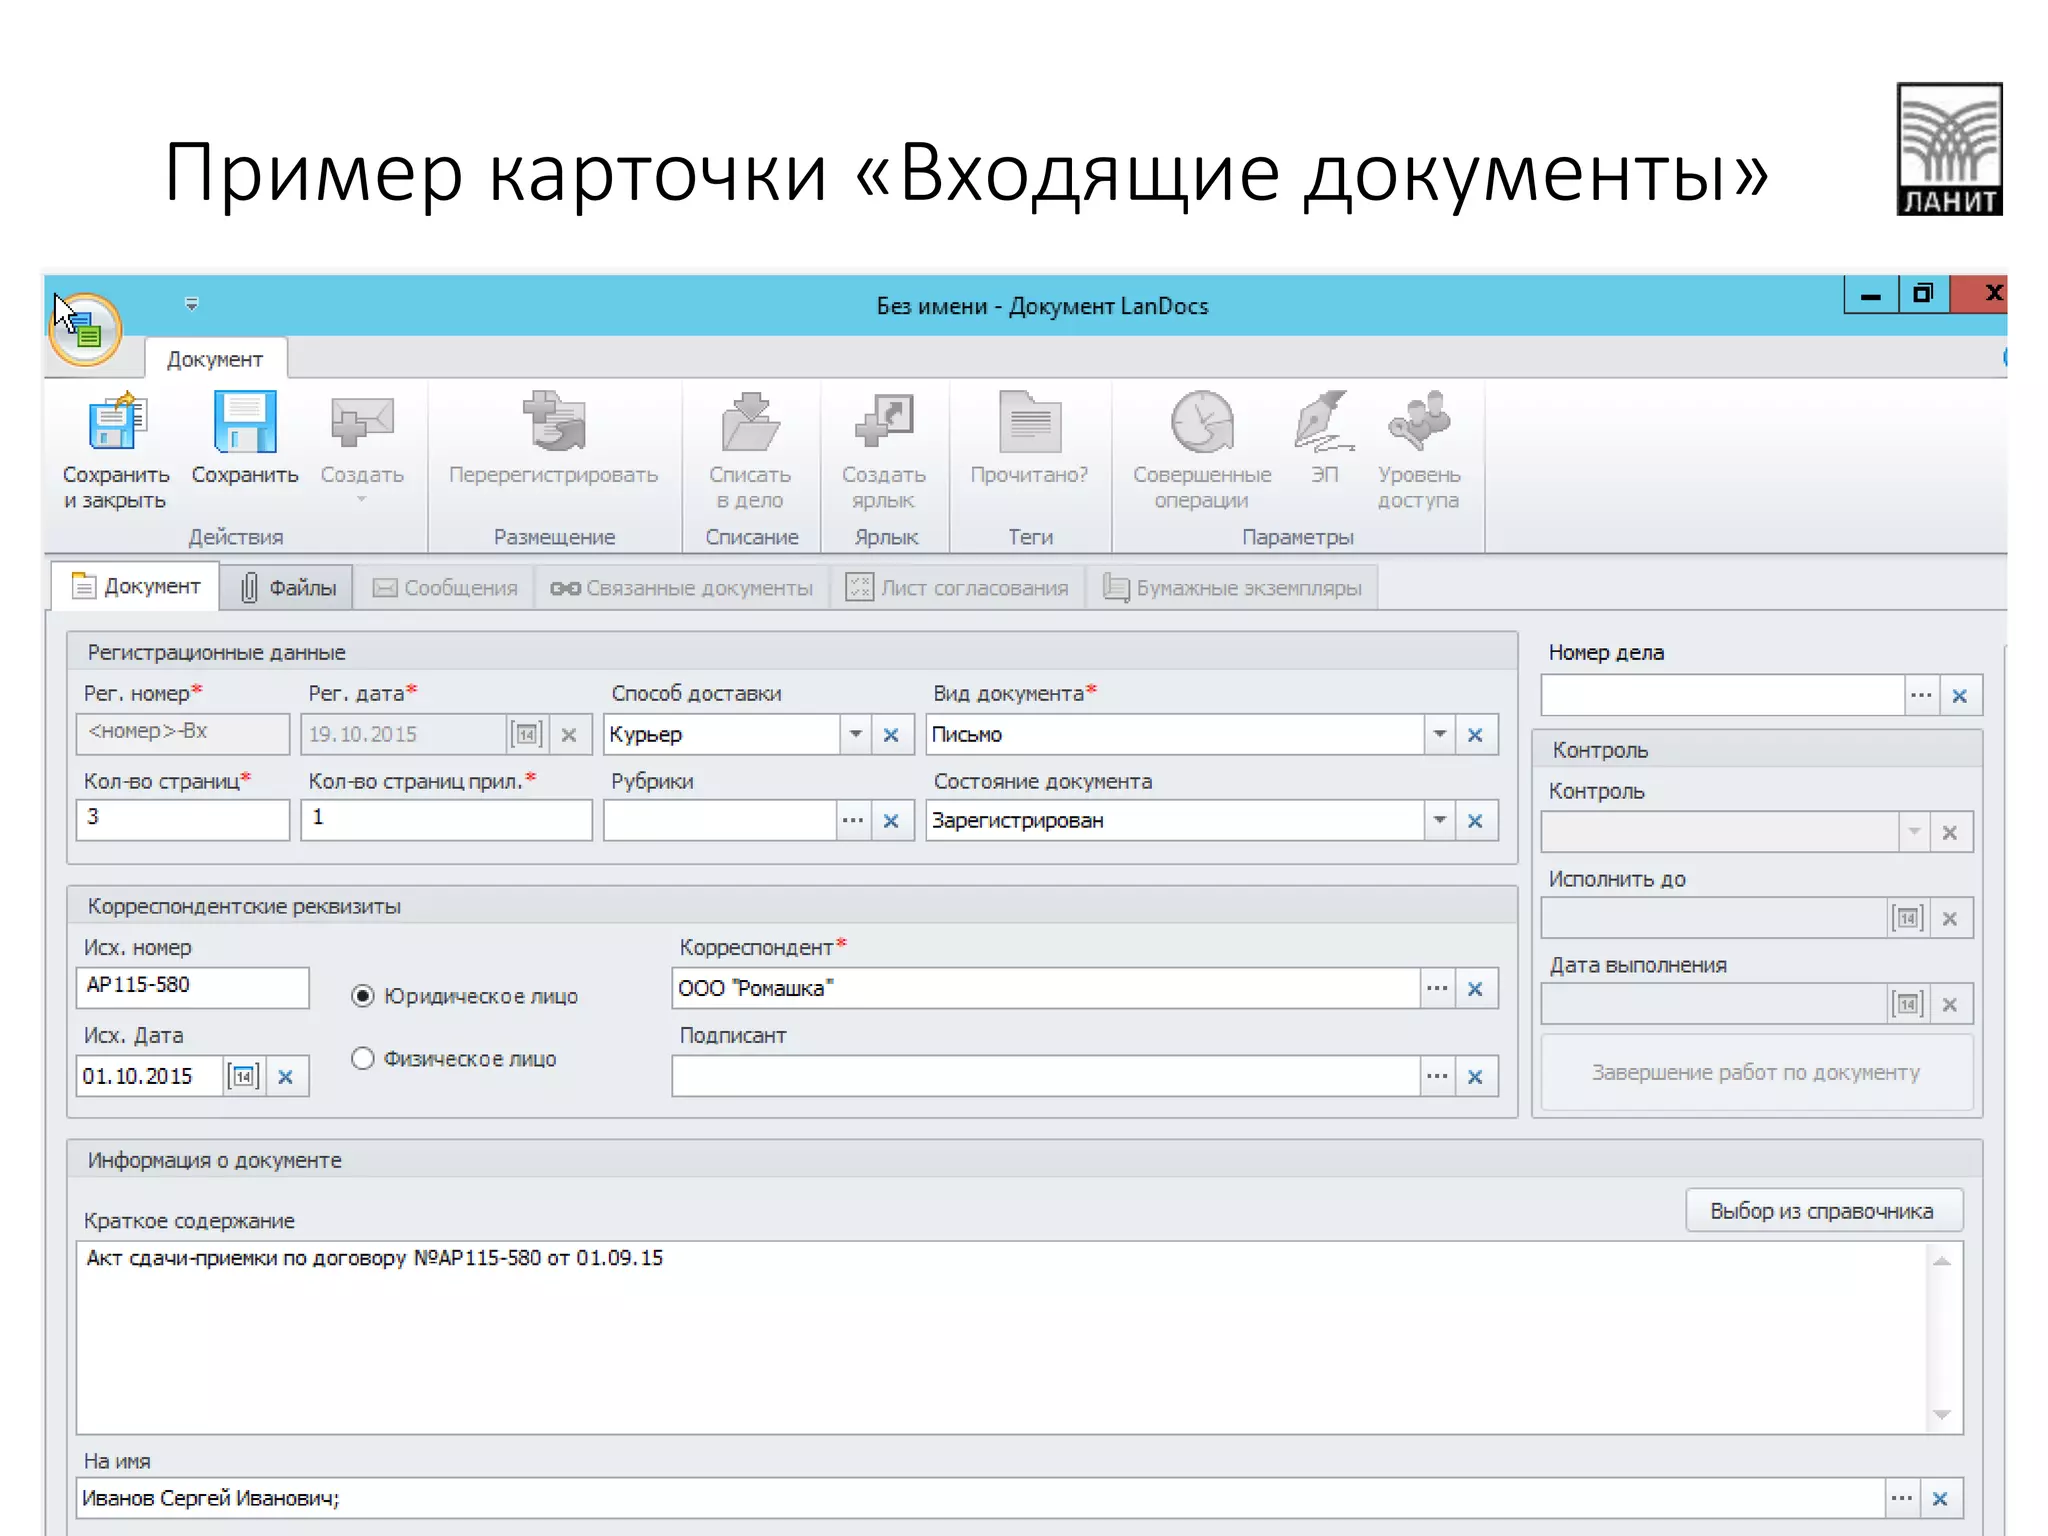Screen dimensions: 2048x1536
Task: Open the Документ ribbon tab
Action: [x=214, y=359]
